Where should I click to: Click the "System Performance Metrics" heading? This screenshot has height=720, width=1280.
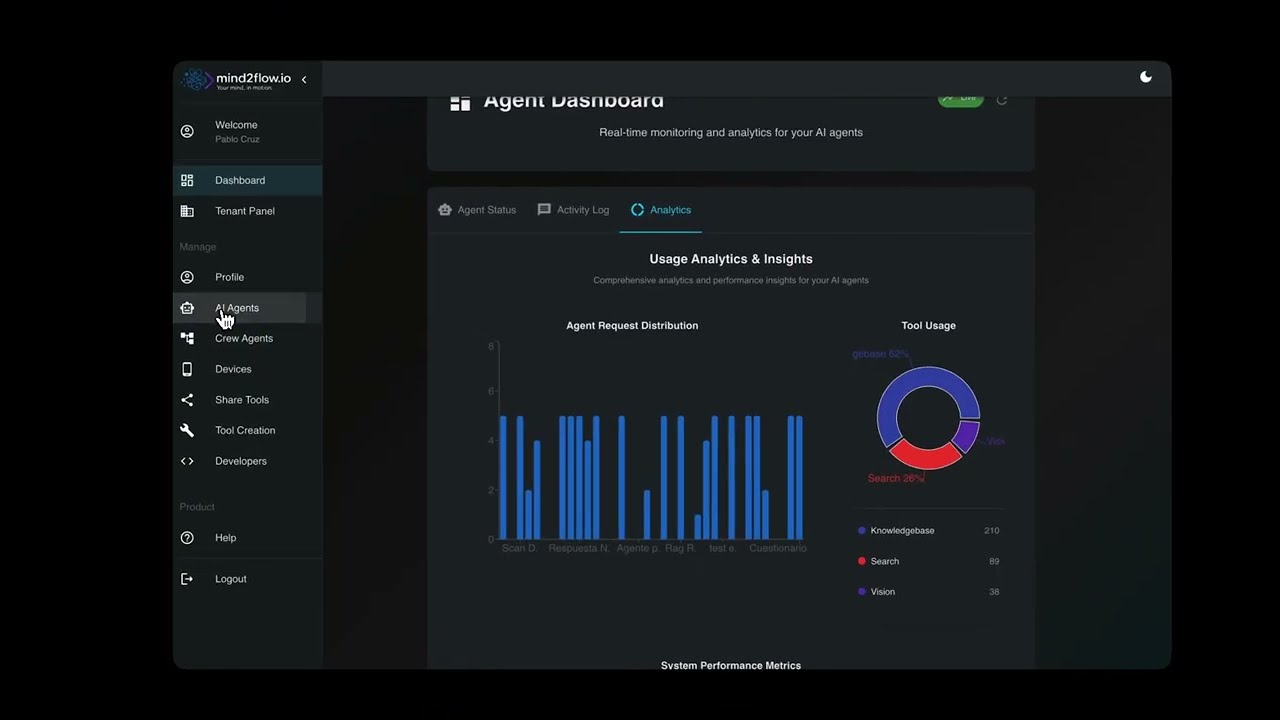pyautogui.click(x=731, y=665)
